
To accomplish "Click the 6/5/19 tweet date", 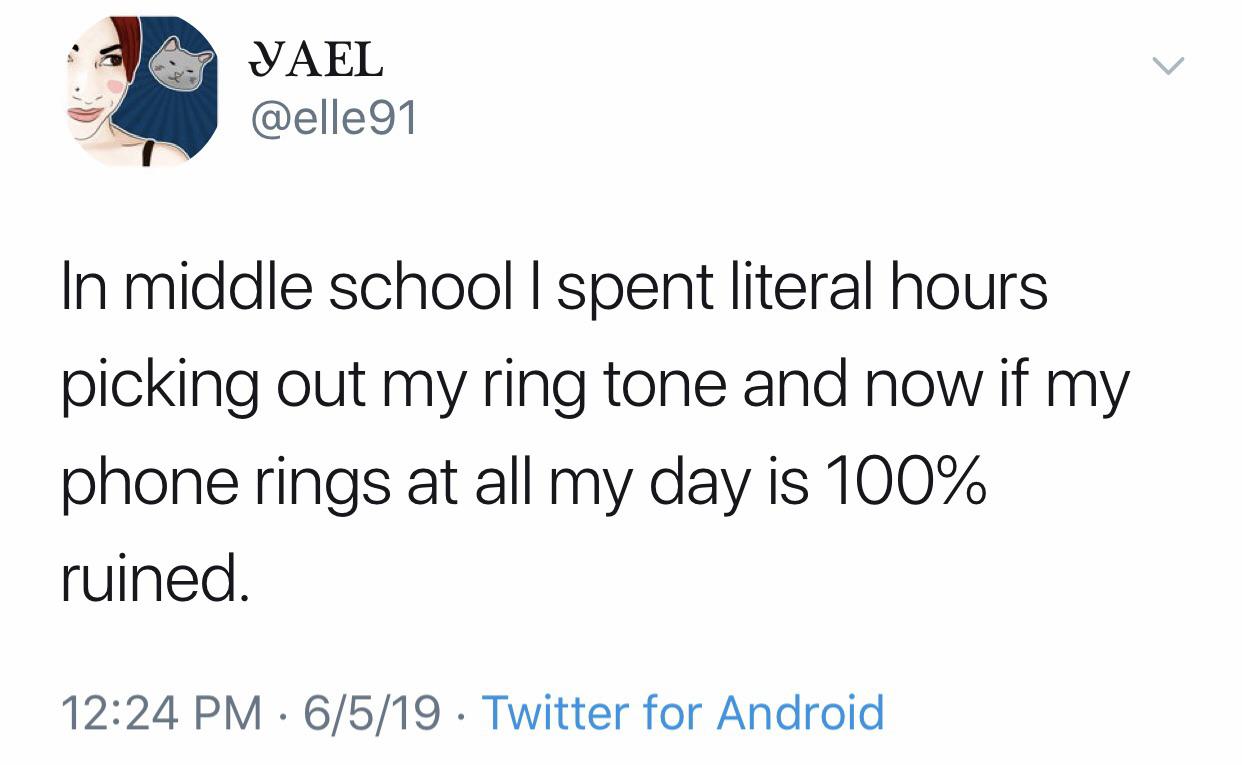I will tap(371, 713).
